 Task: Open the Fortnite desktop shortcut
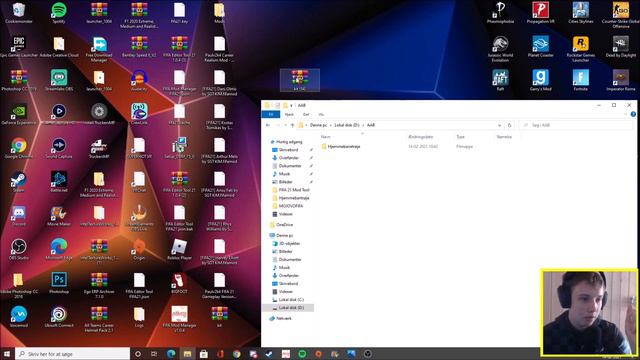[580, 80]
